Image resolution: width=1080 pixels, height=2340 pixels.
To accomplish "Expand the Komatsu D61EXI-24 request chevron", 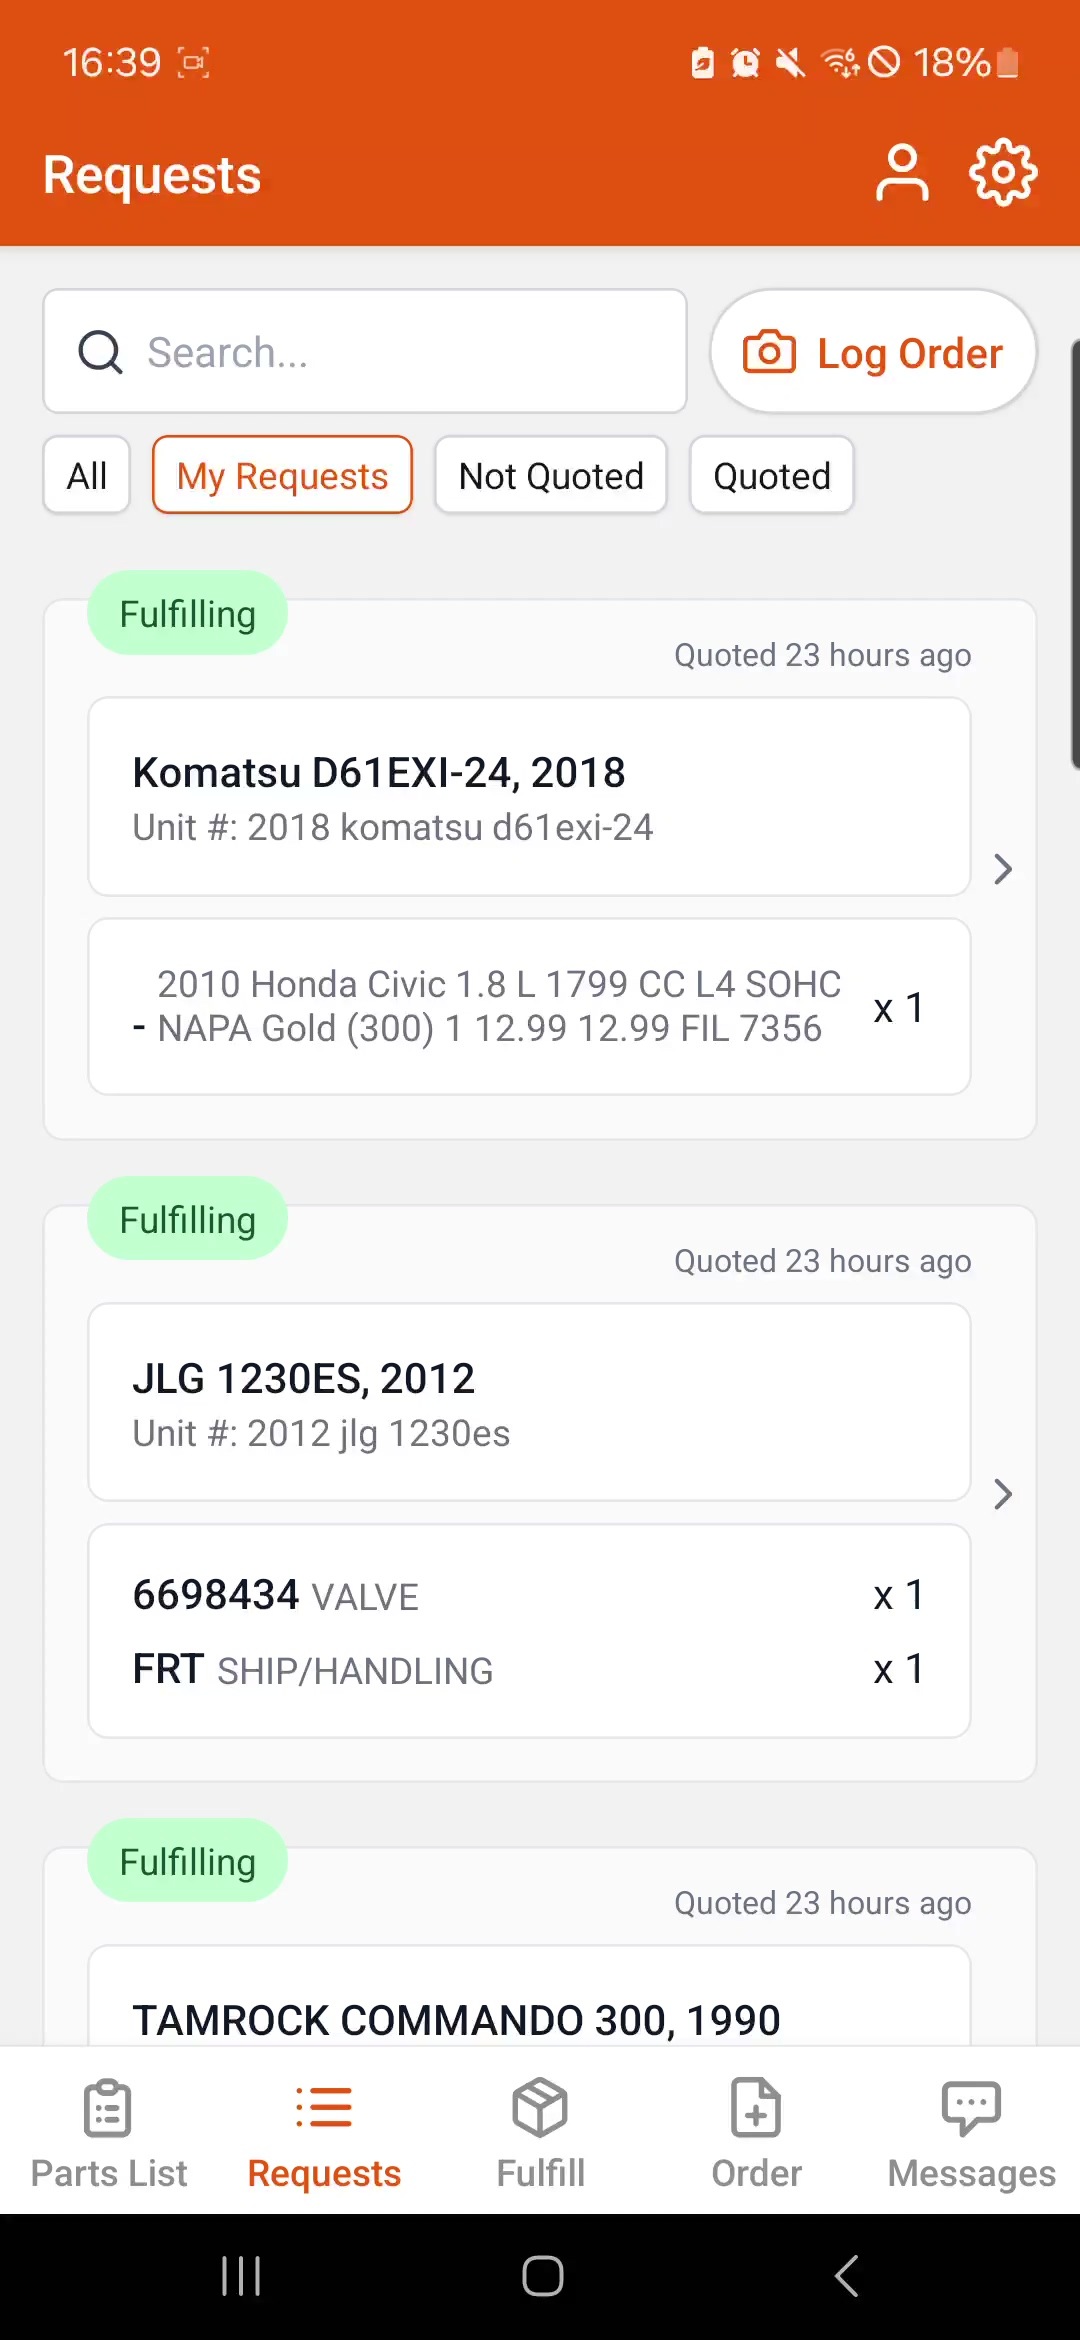I will 1003,869.
